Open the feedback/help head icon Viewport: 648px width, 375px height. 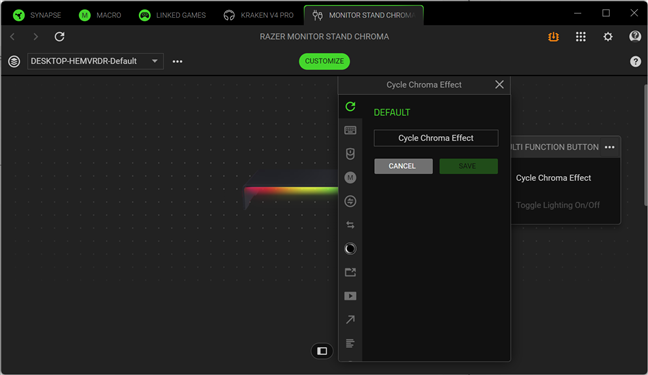pos(635,36)
